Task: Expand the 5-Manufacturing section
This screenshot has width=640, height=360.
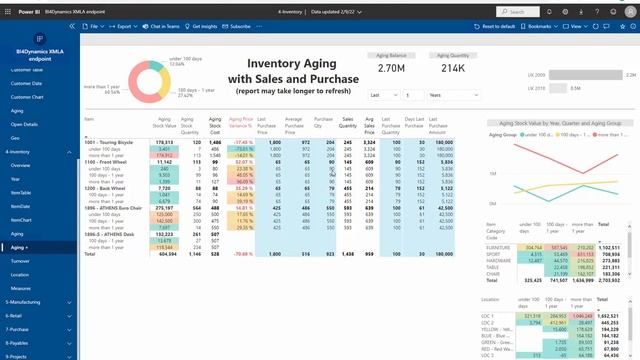Action: pyautogui.click(x=39, y=302)
